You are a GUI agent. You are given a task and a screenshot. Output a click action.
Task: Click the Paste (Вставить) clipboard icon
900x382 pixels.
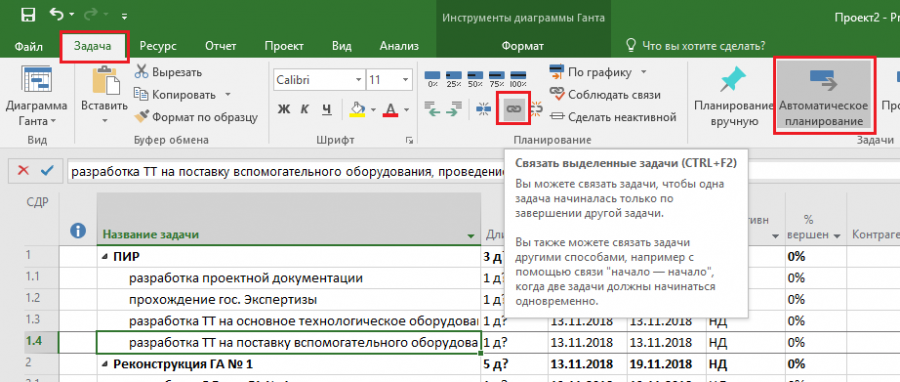click(x=104, y=80)
